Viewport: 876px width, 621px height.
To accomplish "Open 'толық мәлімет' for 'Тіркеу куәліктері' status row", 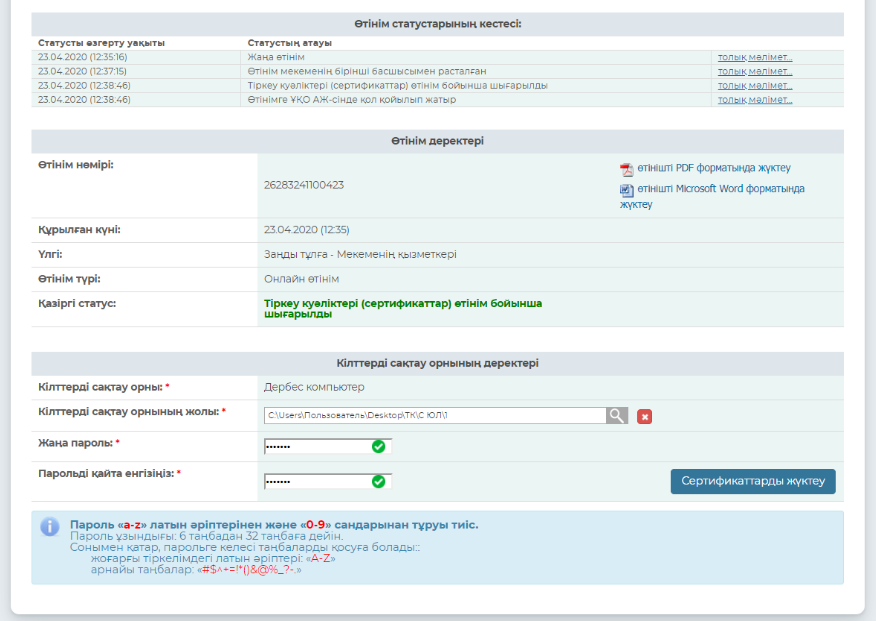I will pos(754,85).
